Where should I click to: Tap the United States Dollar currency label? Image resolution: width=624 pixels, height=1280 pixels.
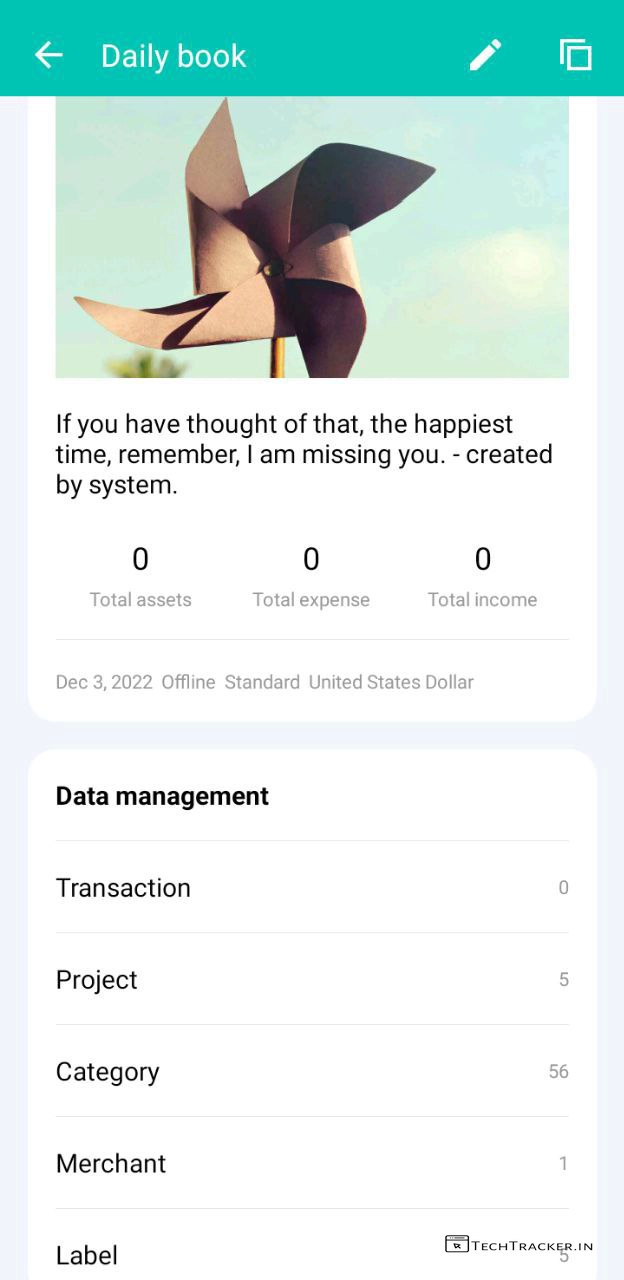coord(391,682)
